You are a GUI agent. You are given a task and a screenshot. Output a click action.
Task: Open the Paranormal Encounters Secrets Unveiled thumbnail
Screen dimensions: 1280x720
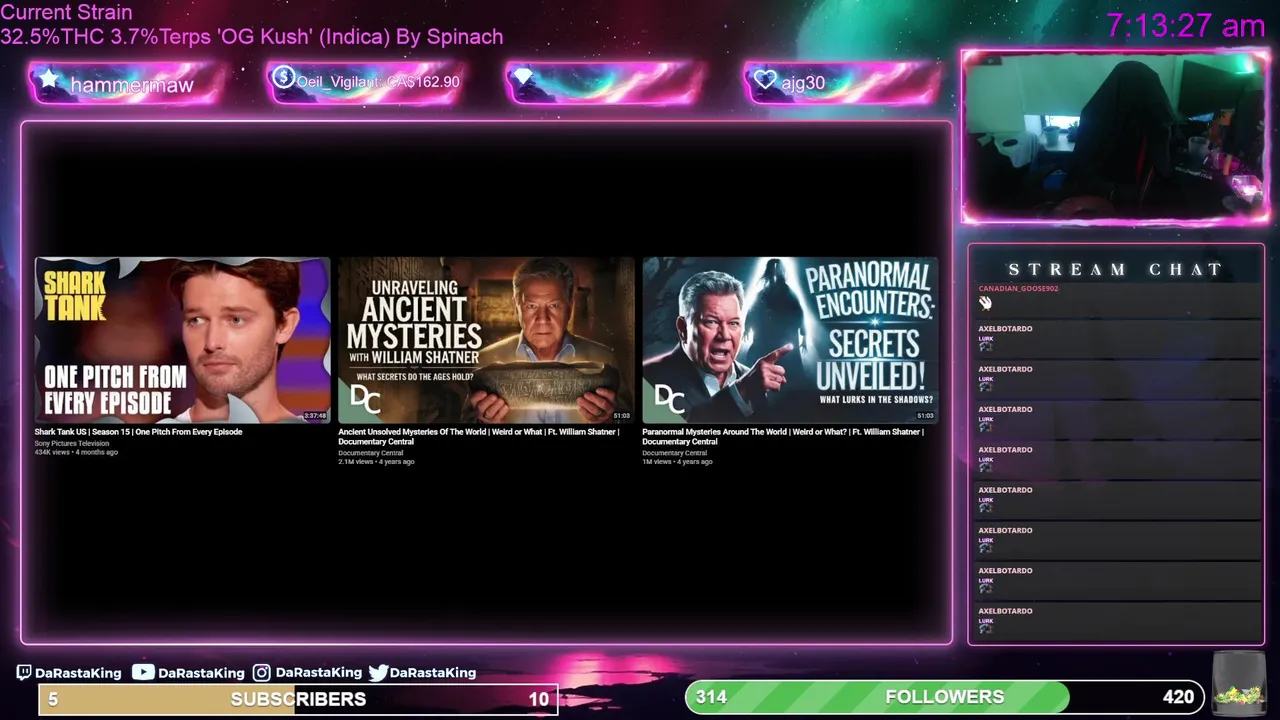click(790, 340)
